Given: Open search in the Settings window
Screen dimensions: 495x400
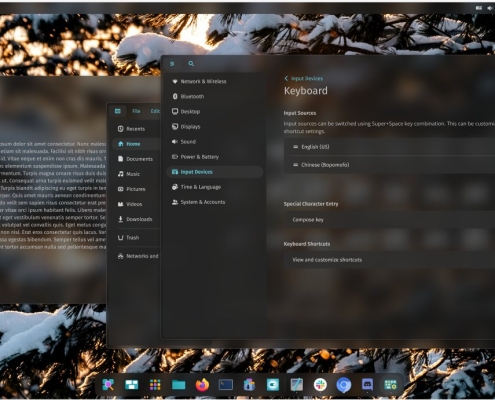Looking at the screenshot, I should (x=191, y=64).
